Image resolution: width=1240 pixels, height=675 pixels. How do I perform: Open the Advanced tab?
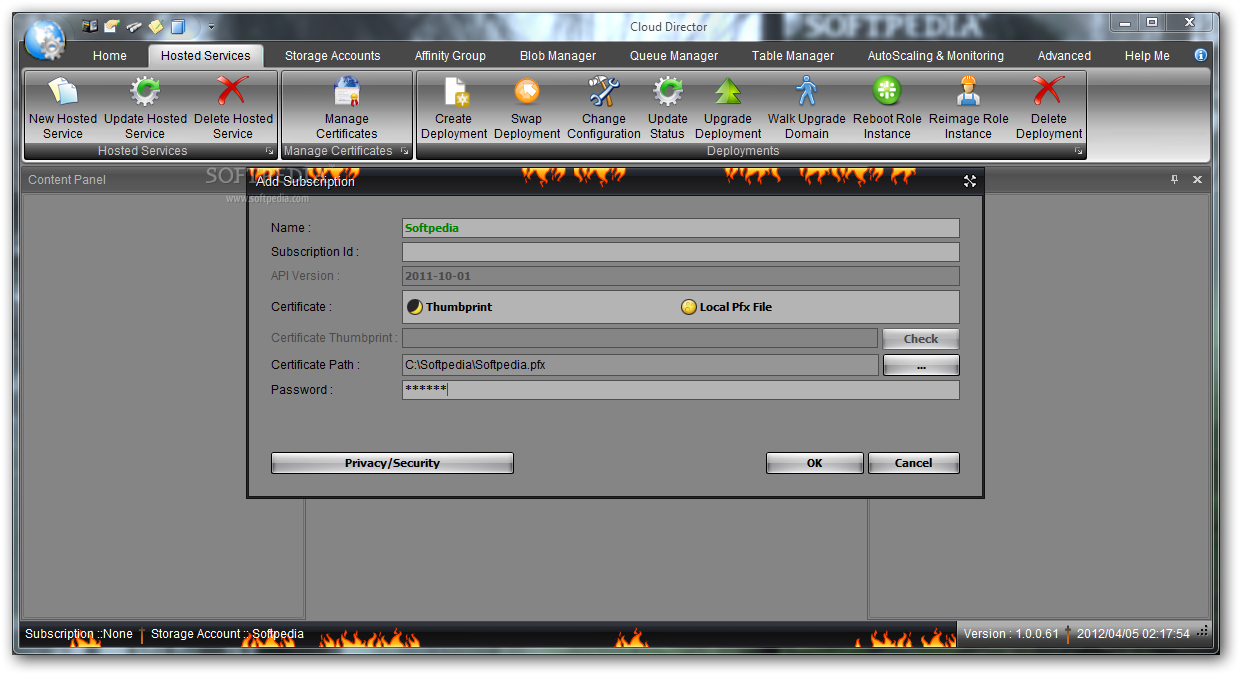[x=1064, y=56]
